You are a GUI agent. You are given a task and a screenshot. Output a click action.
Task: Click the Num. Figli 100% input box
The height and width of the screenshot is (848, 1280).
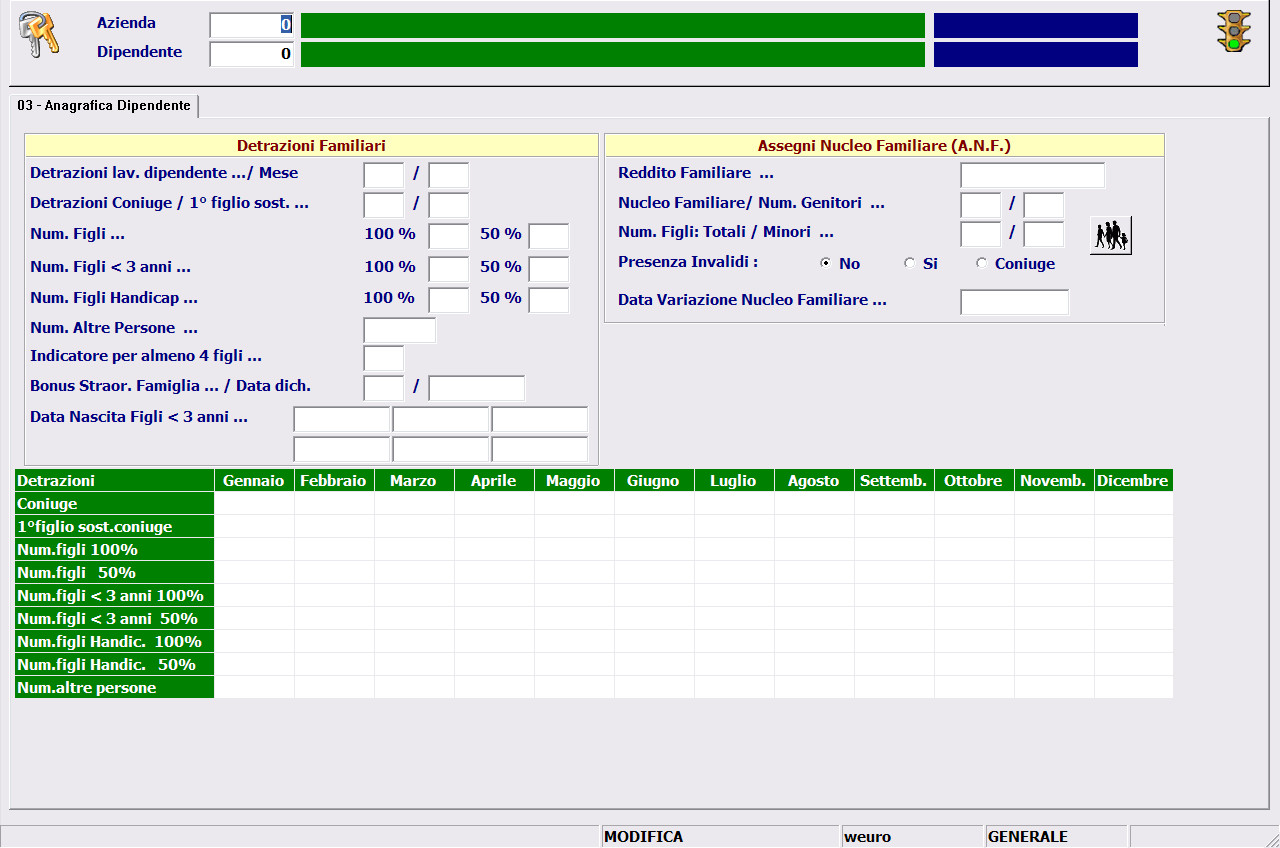pos(448,236)
